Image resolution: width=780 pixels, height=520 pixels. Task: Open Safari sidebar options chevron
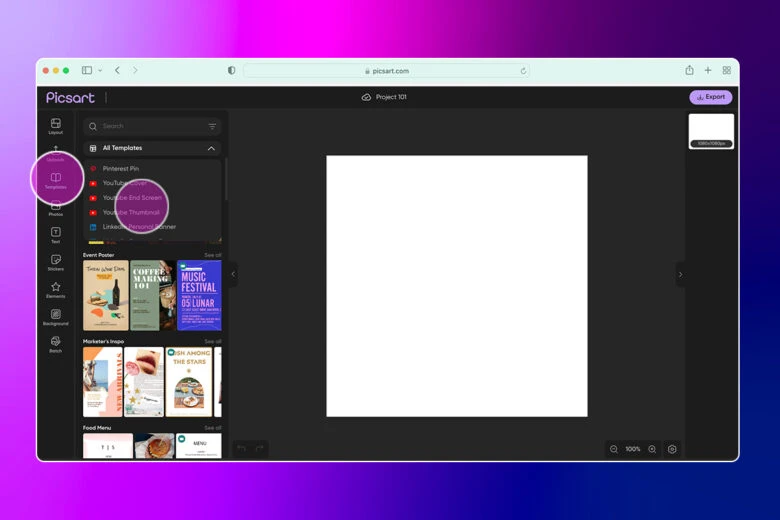(x=100, y=71)
